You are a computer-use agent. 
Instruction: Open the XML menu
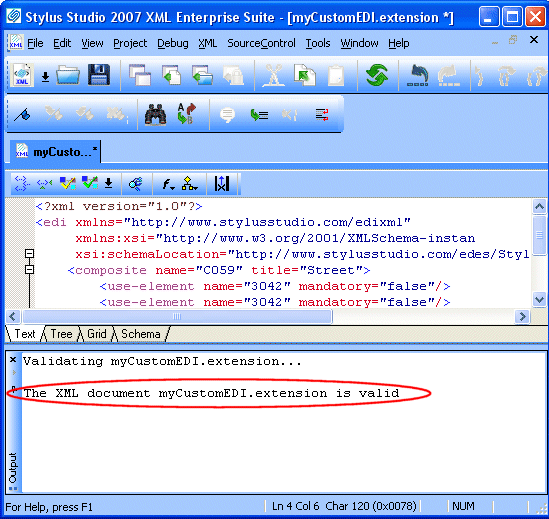click(x=208, y=43)
